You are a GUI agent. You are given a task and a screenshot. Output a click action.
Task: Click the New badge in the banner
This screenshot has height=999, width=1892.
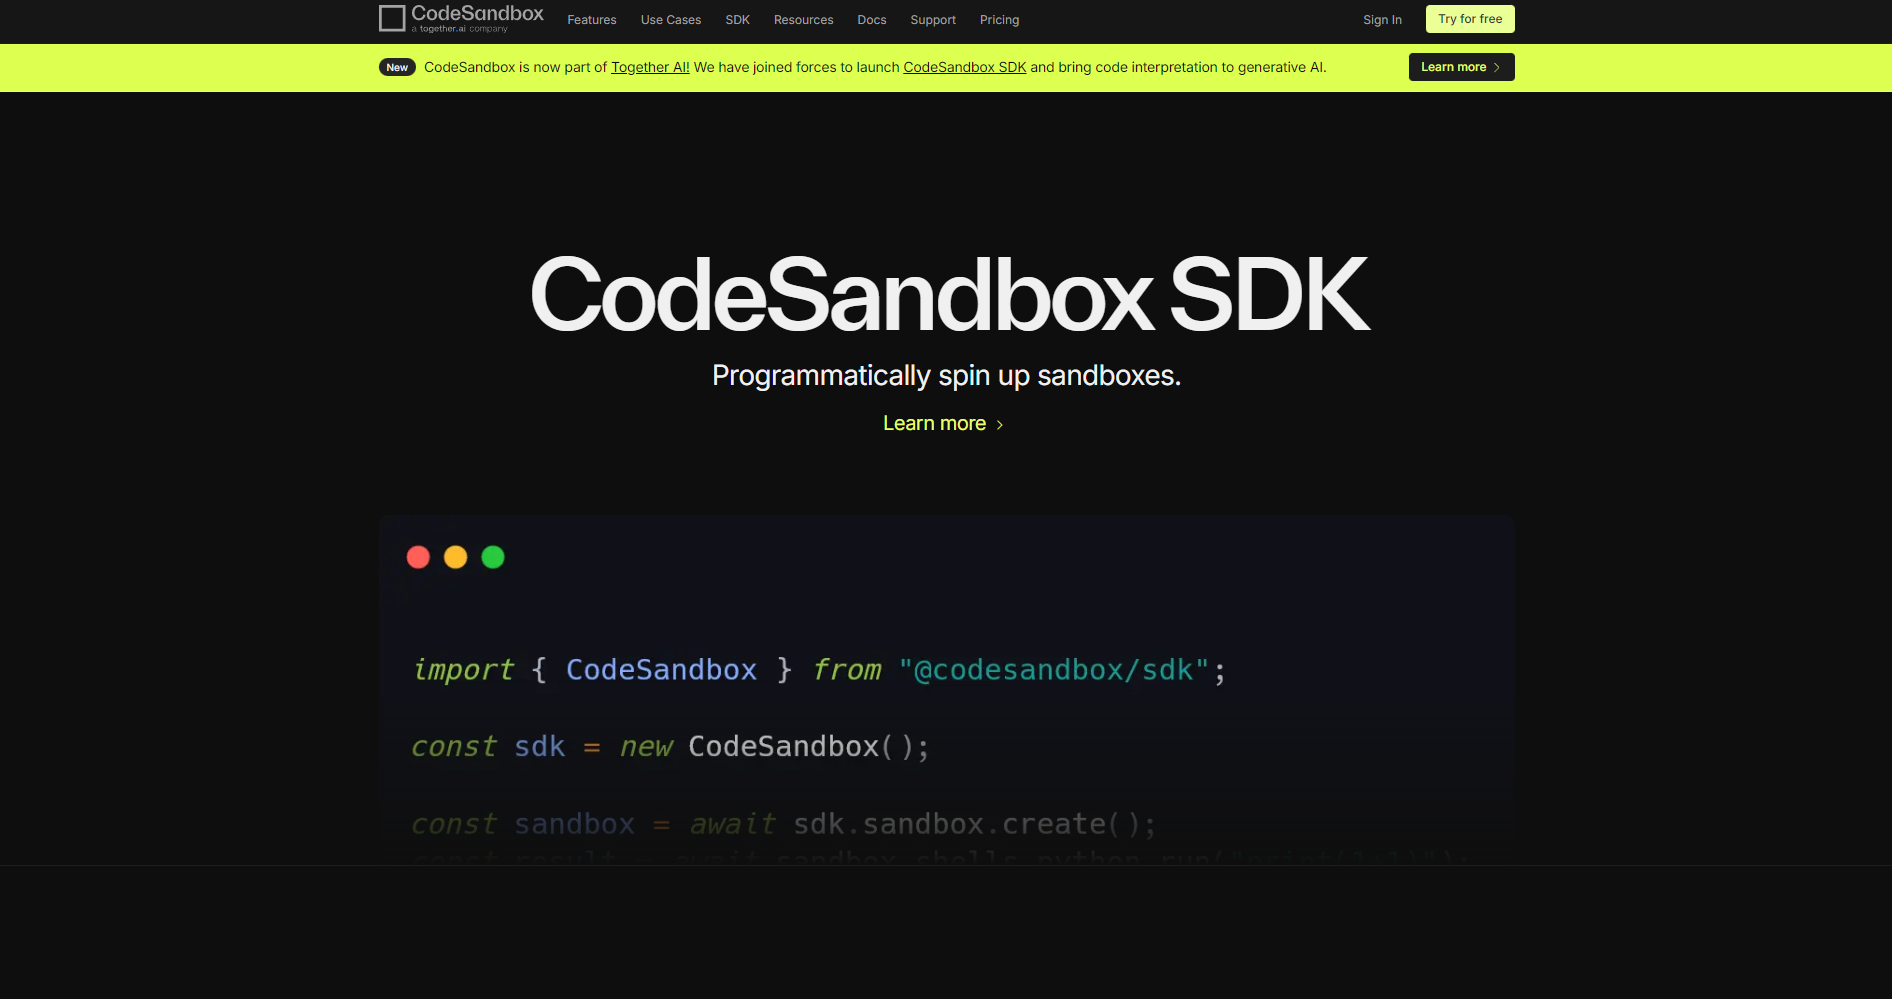397,67
